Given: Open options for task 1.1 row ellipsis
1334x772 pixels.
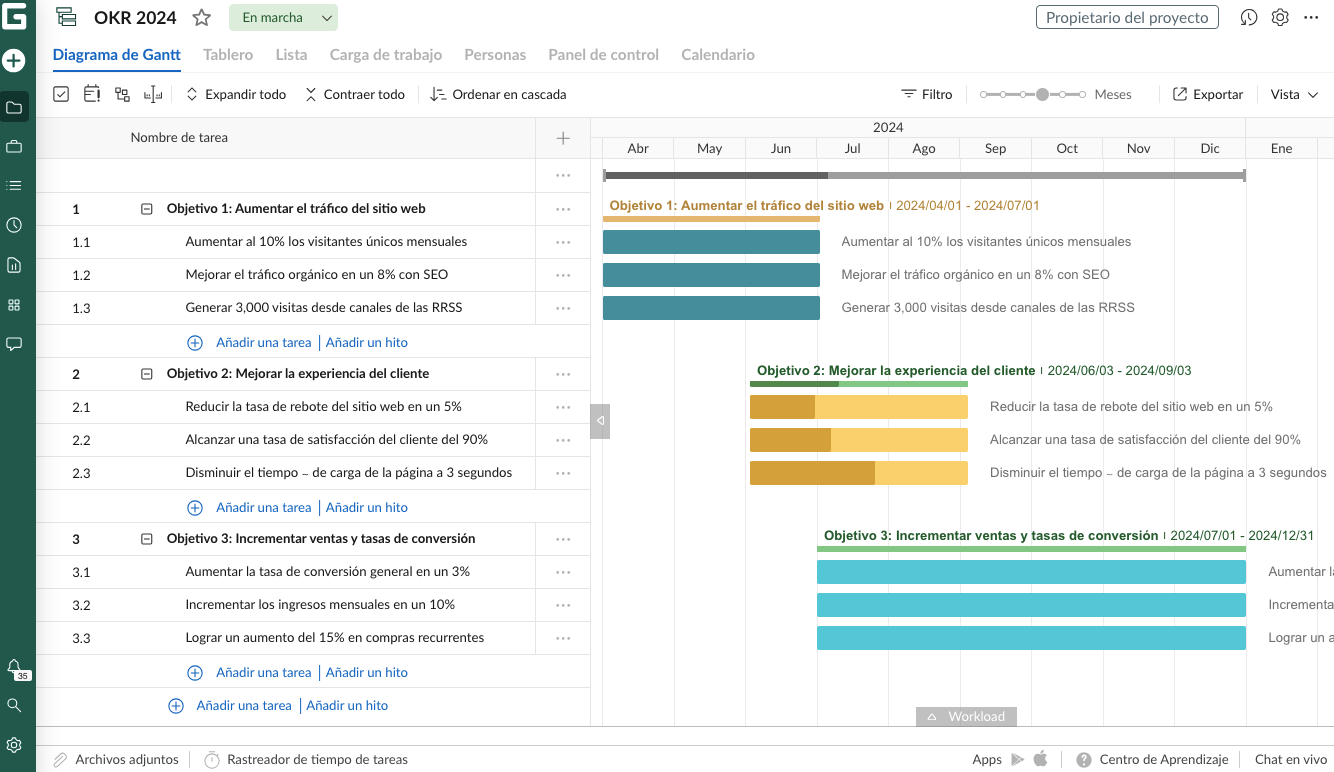Looking at the screenshot, I should pos(563,242).
